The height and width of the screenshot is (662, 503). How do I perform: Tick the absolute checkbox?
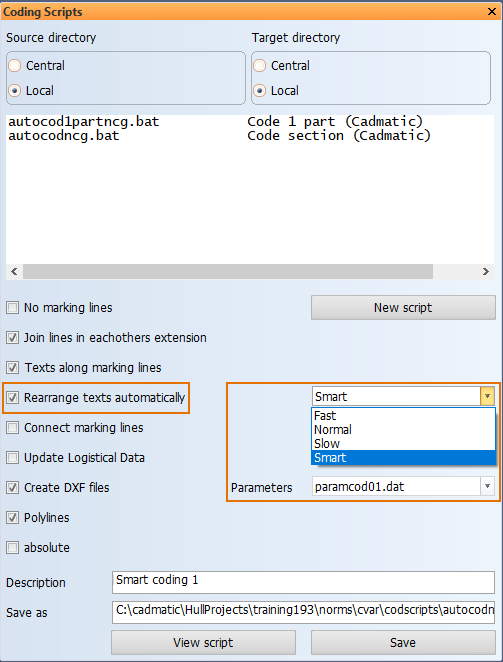13,548
